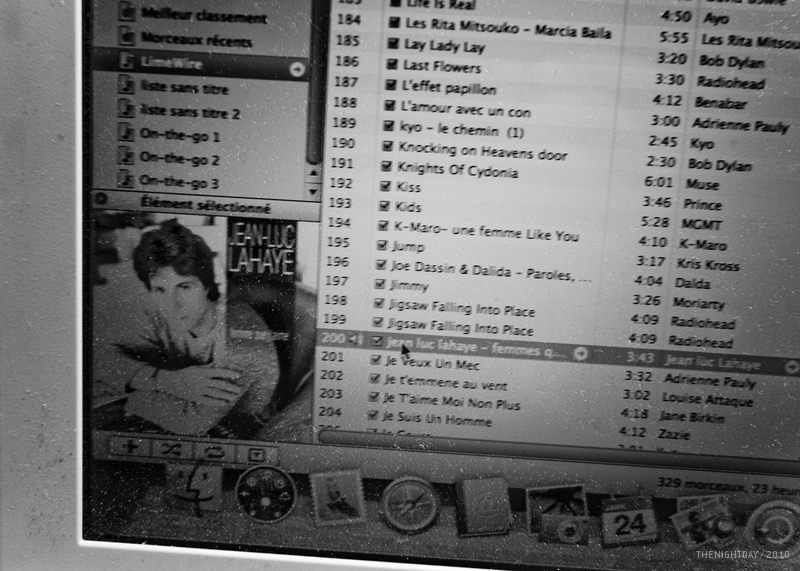This screenshot has width=800, height=571.
Task: Click artist Moriarty
Action: click(x=698, y=303)
